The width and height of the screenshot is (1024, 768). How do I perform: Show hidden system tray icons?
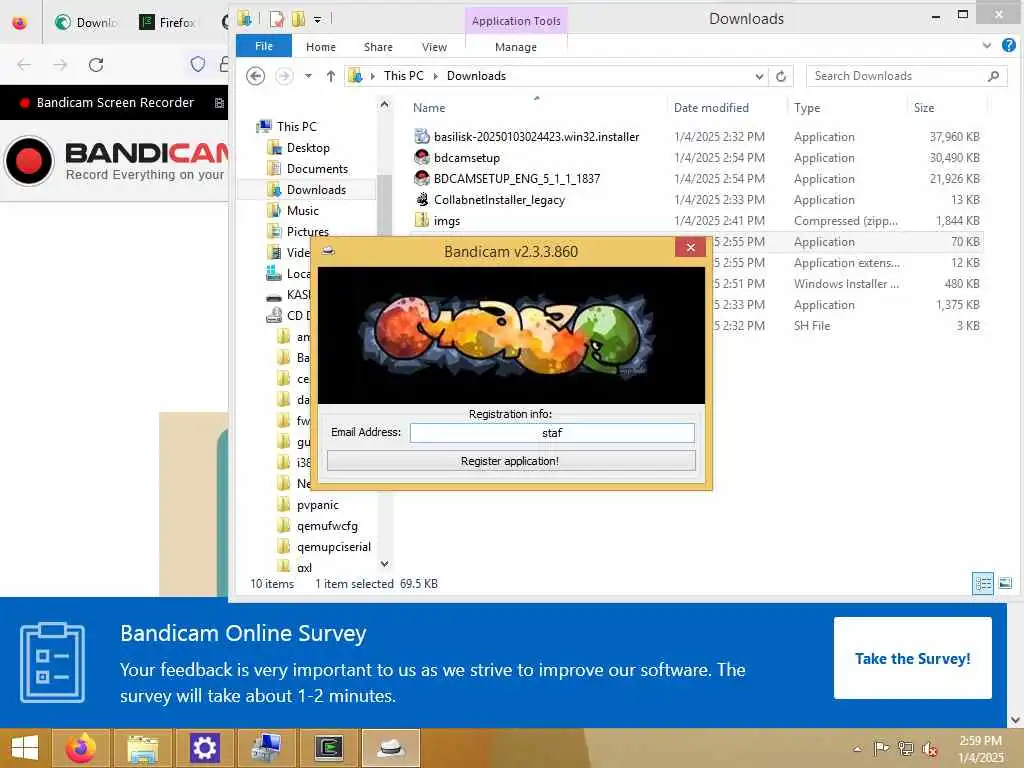(857, 749)
